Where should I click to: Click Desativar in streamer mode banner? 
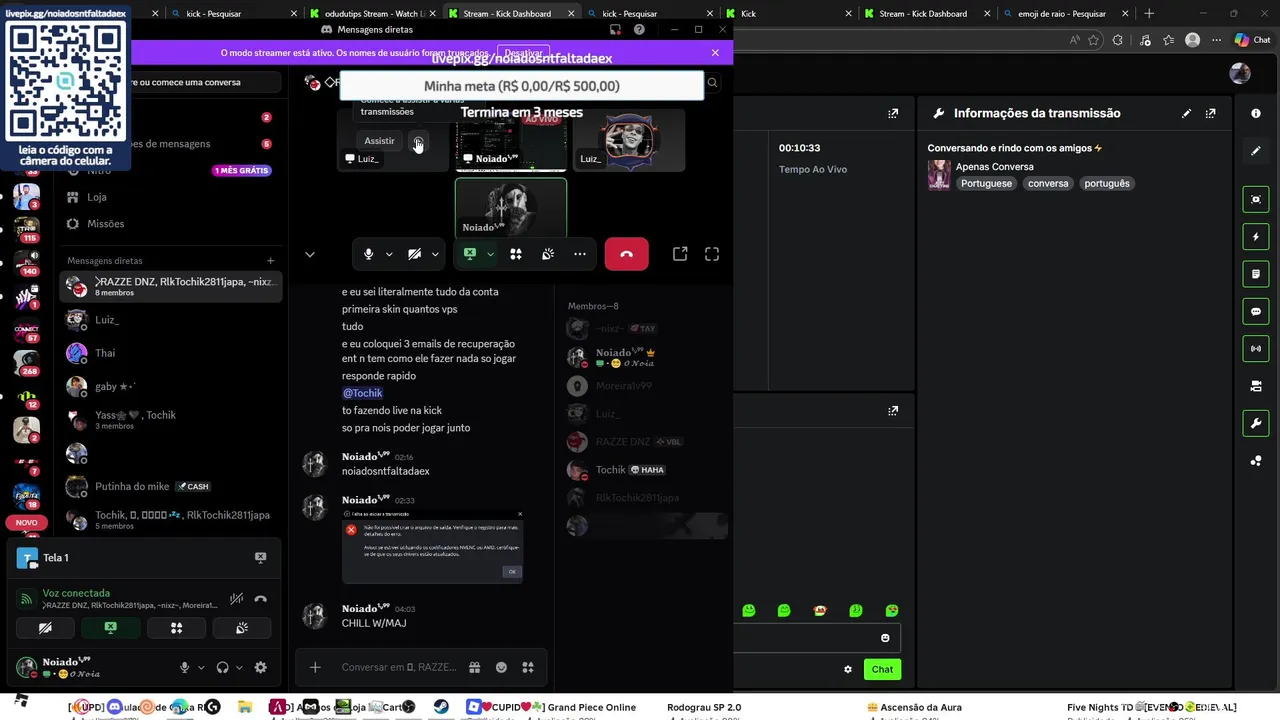523,53
